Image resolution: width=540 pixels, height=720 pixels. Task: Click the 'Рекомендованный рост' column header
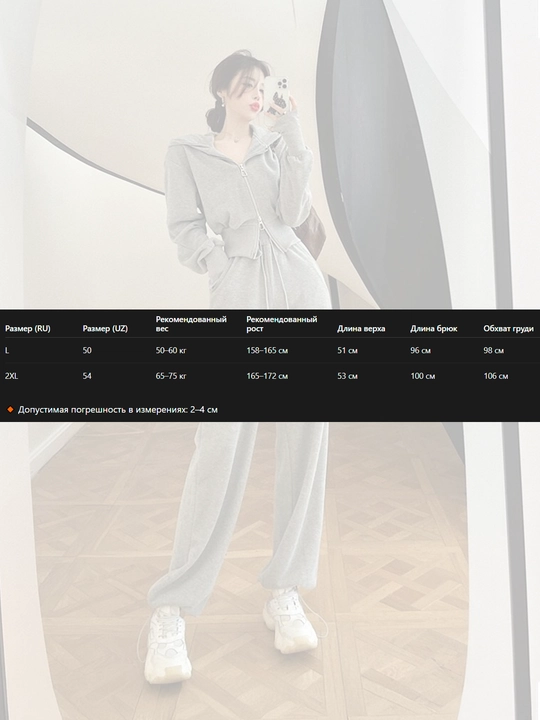[x=281, y=324]
